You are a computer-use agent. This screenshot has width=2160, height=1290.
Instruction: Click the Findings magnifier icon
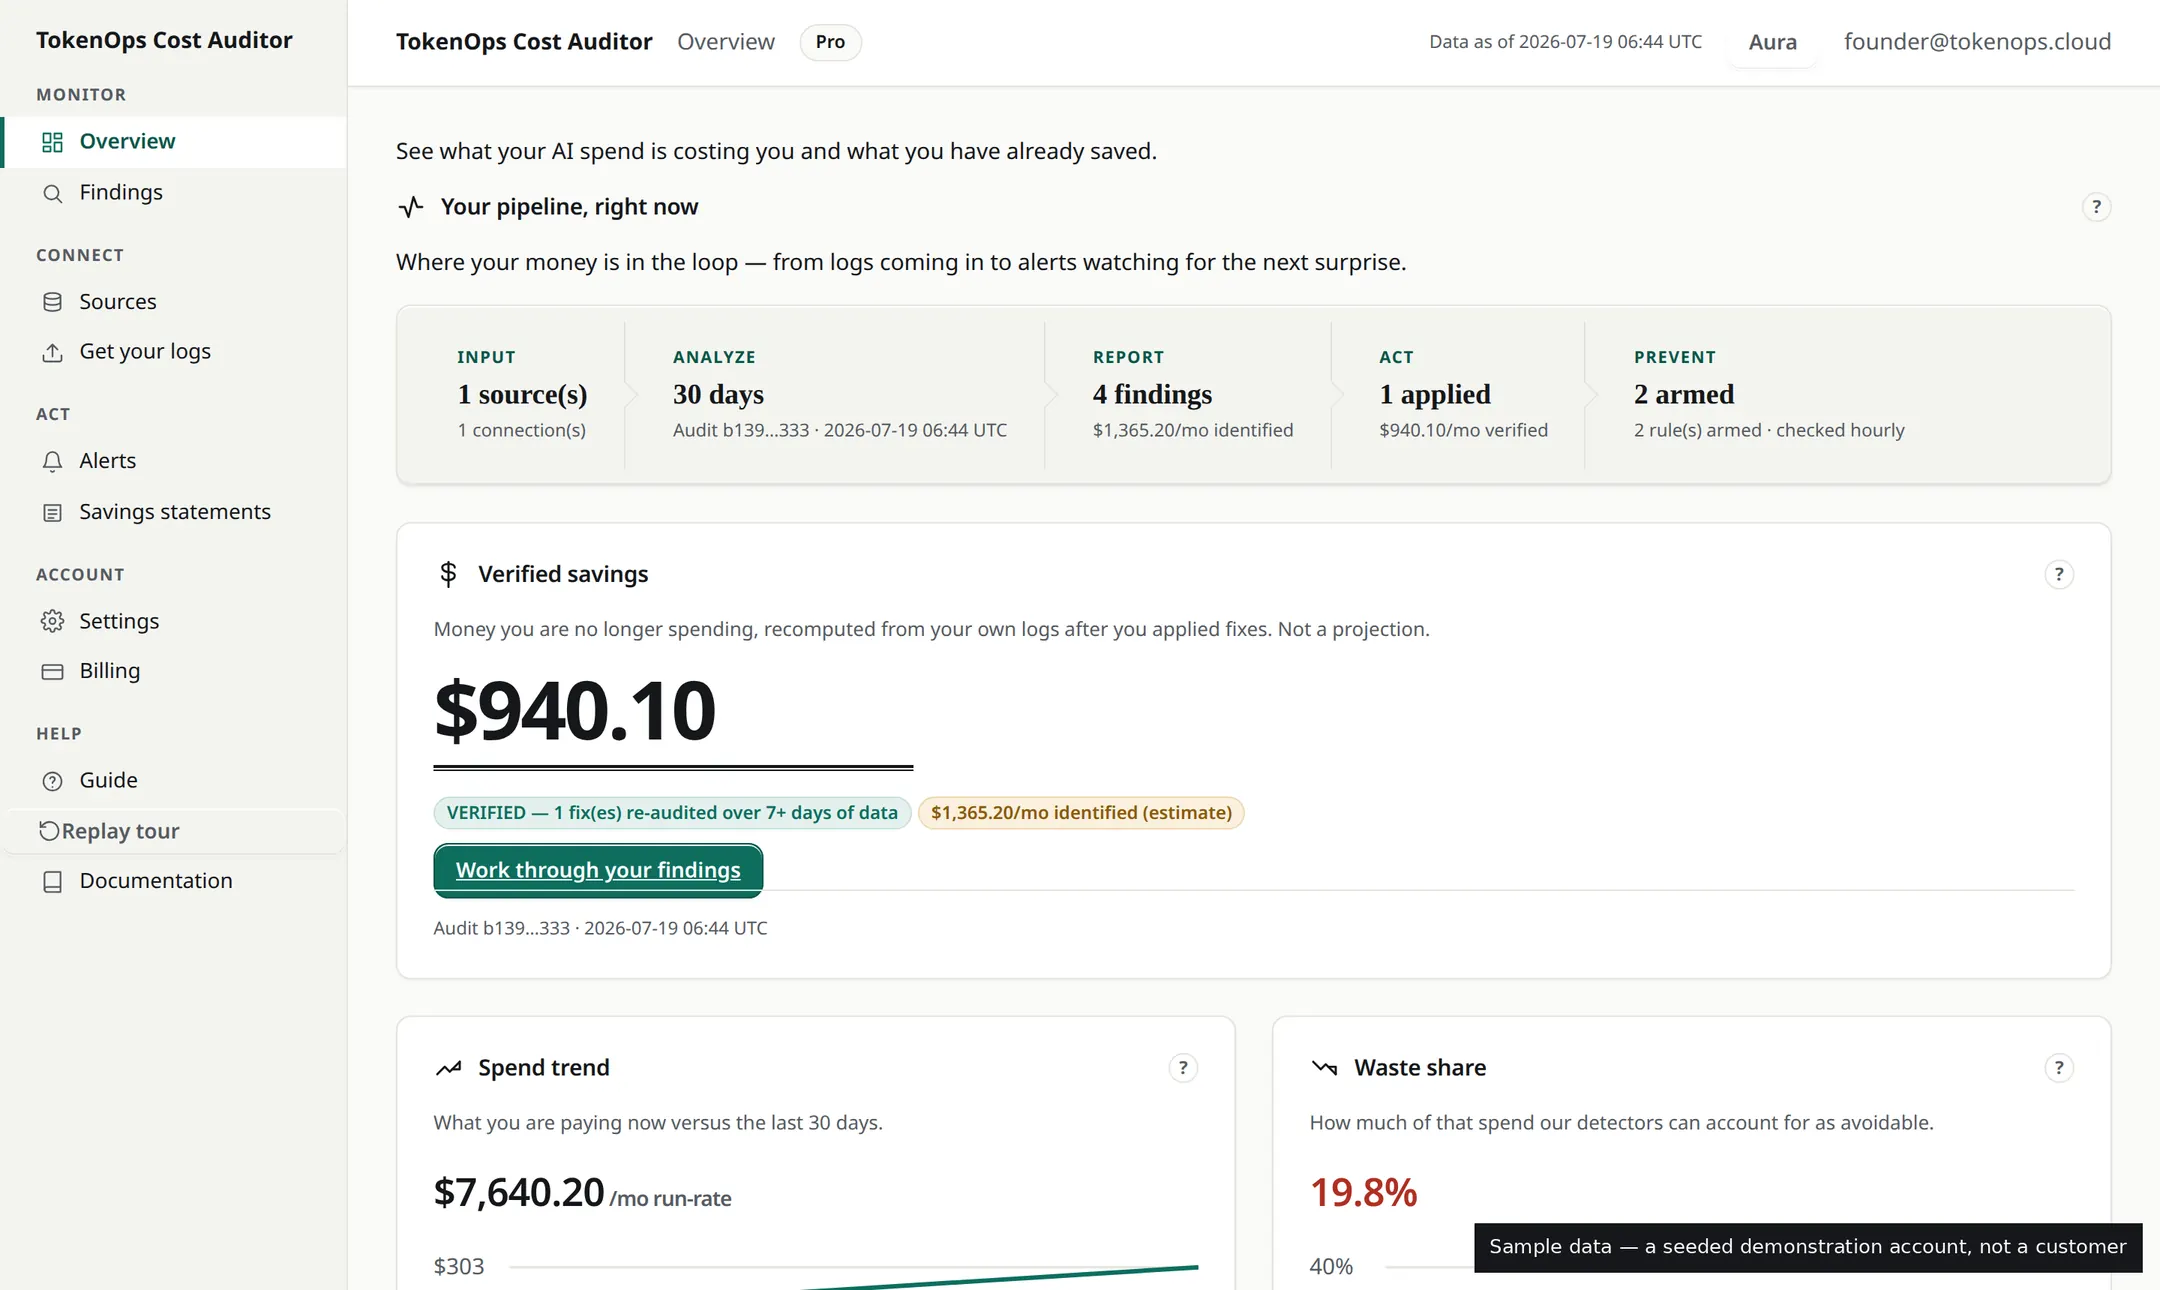pyautogui.click(x=53, y=193)
